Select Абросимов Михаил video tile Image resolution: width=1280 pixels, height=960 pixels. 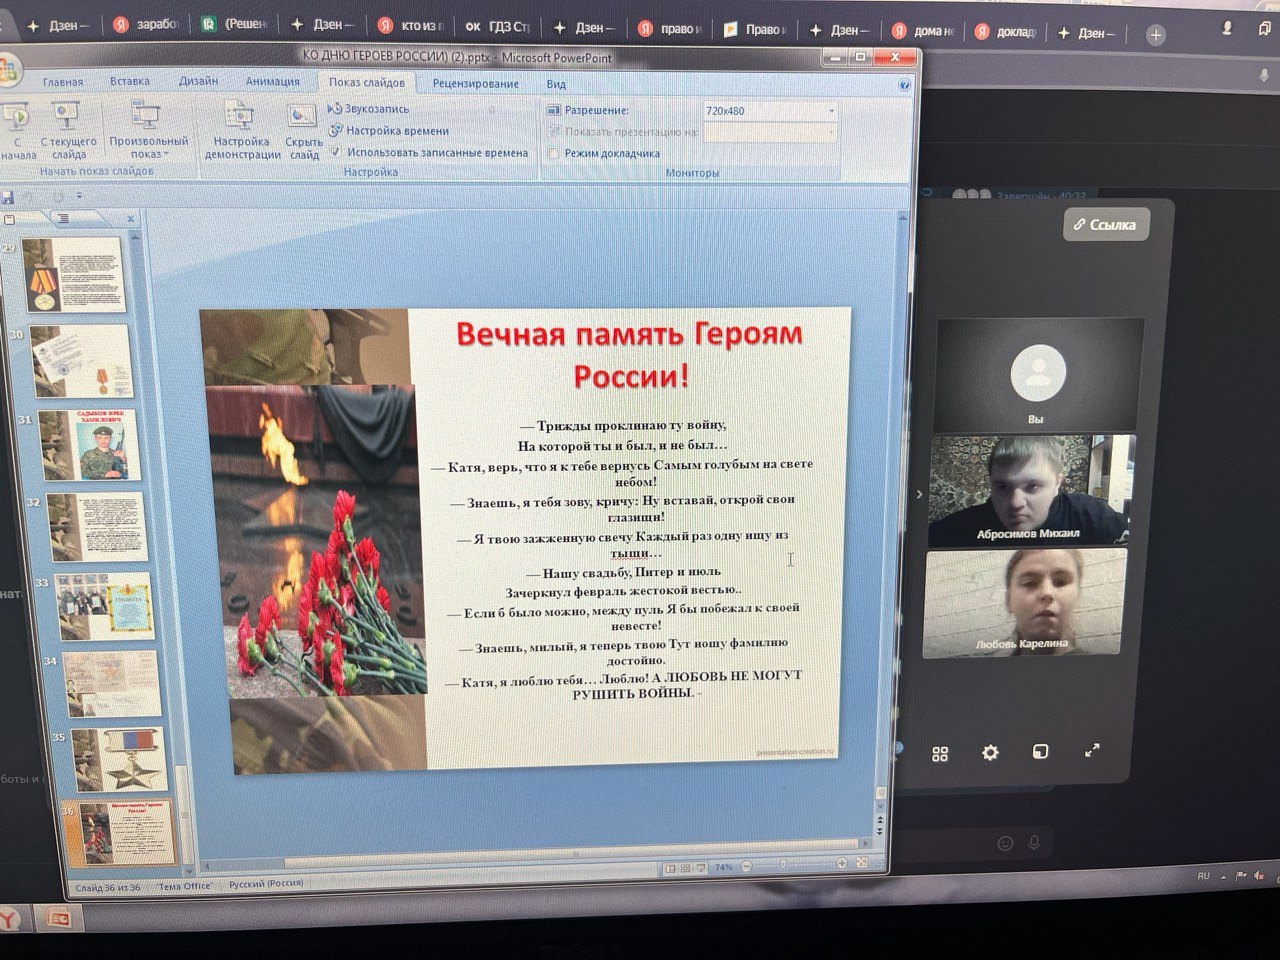[x=1030, y=490]
